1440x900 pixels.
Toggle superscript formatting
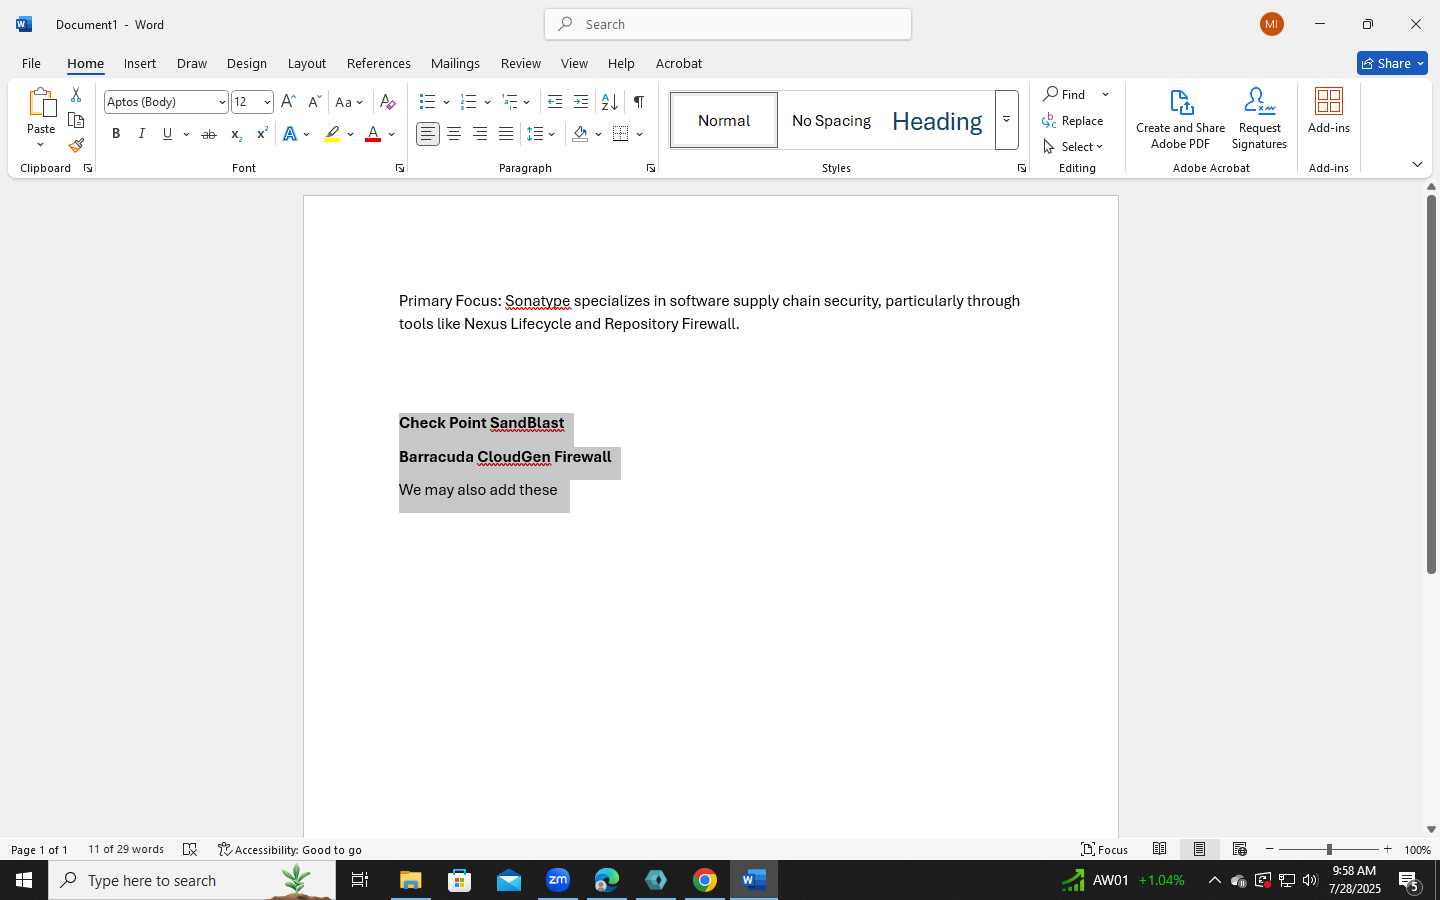262,134
